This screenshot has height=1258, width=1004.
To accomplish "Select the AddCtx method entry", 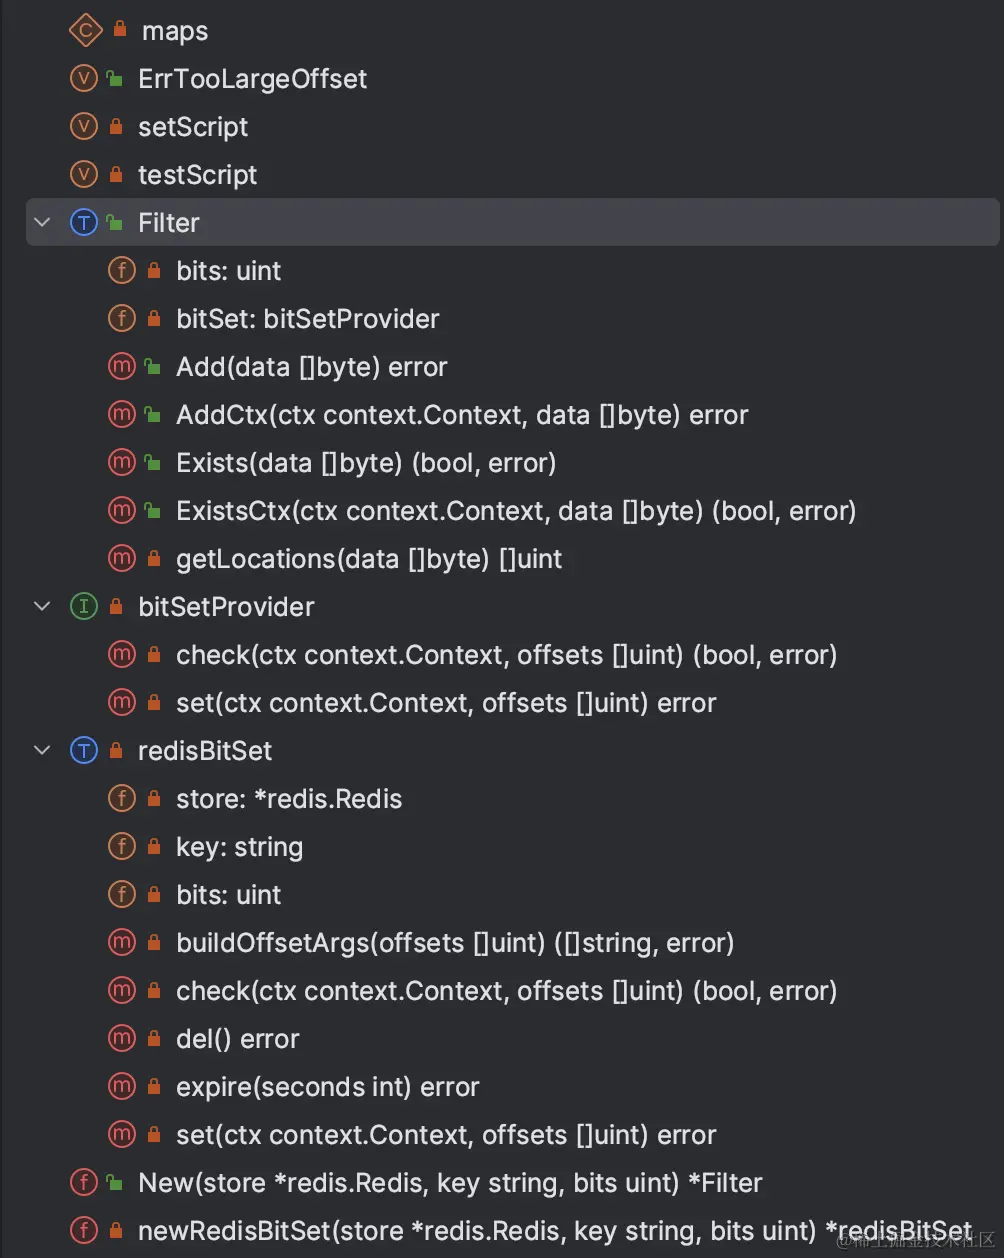I will (462, 415).
